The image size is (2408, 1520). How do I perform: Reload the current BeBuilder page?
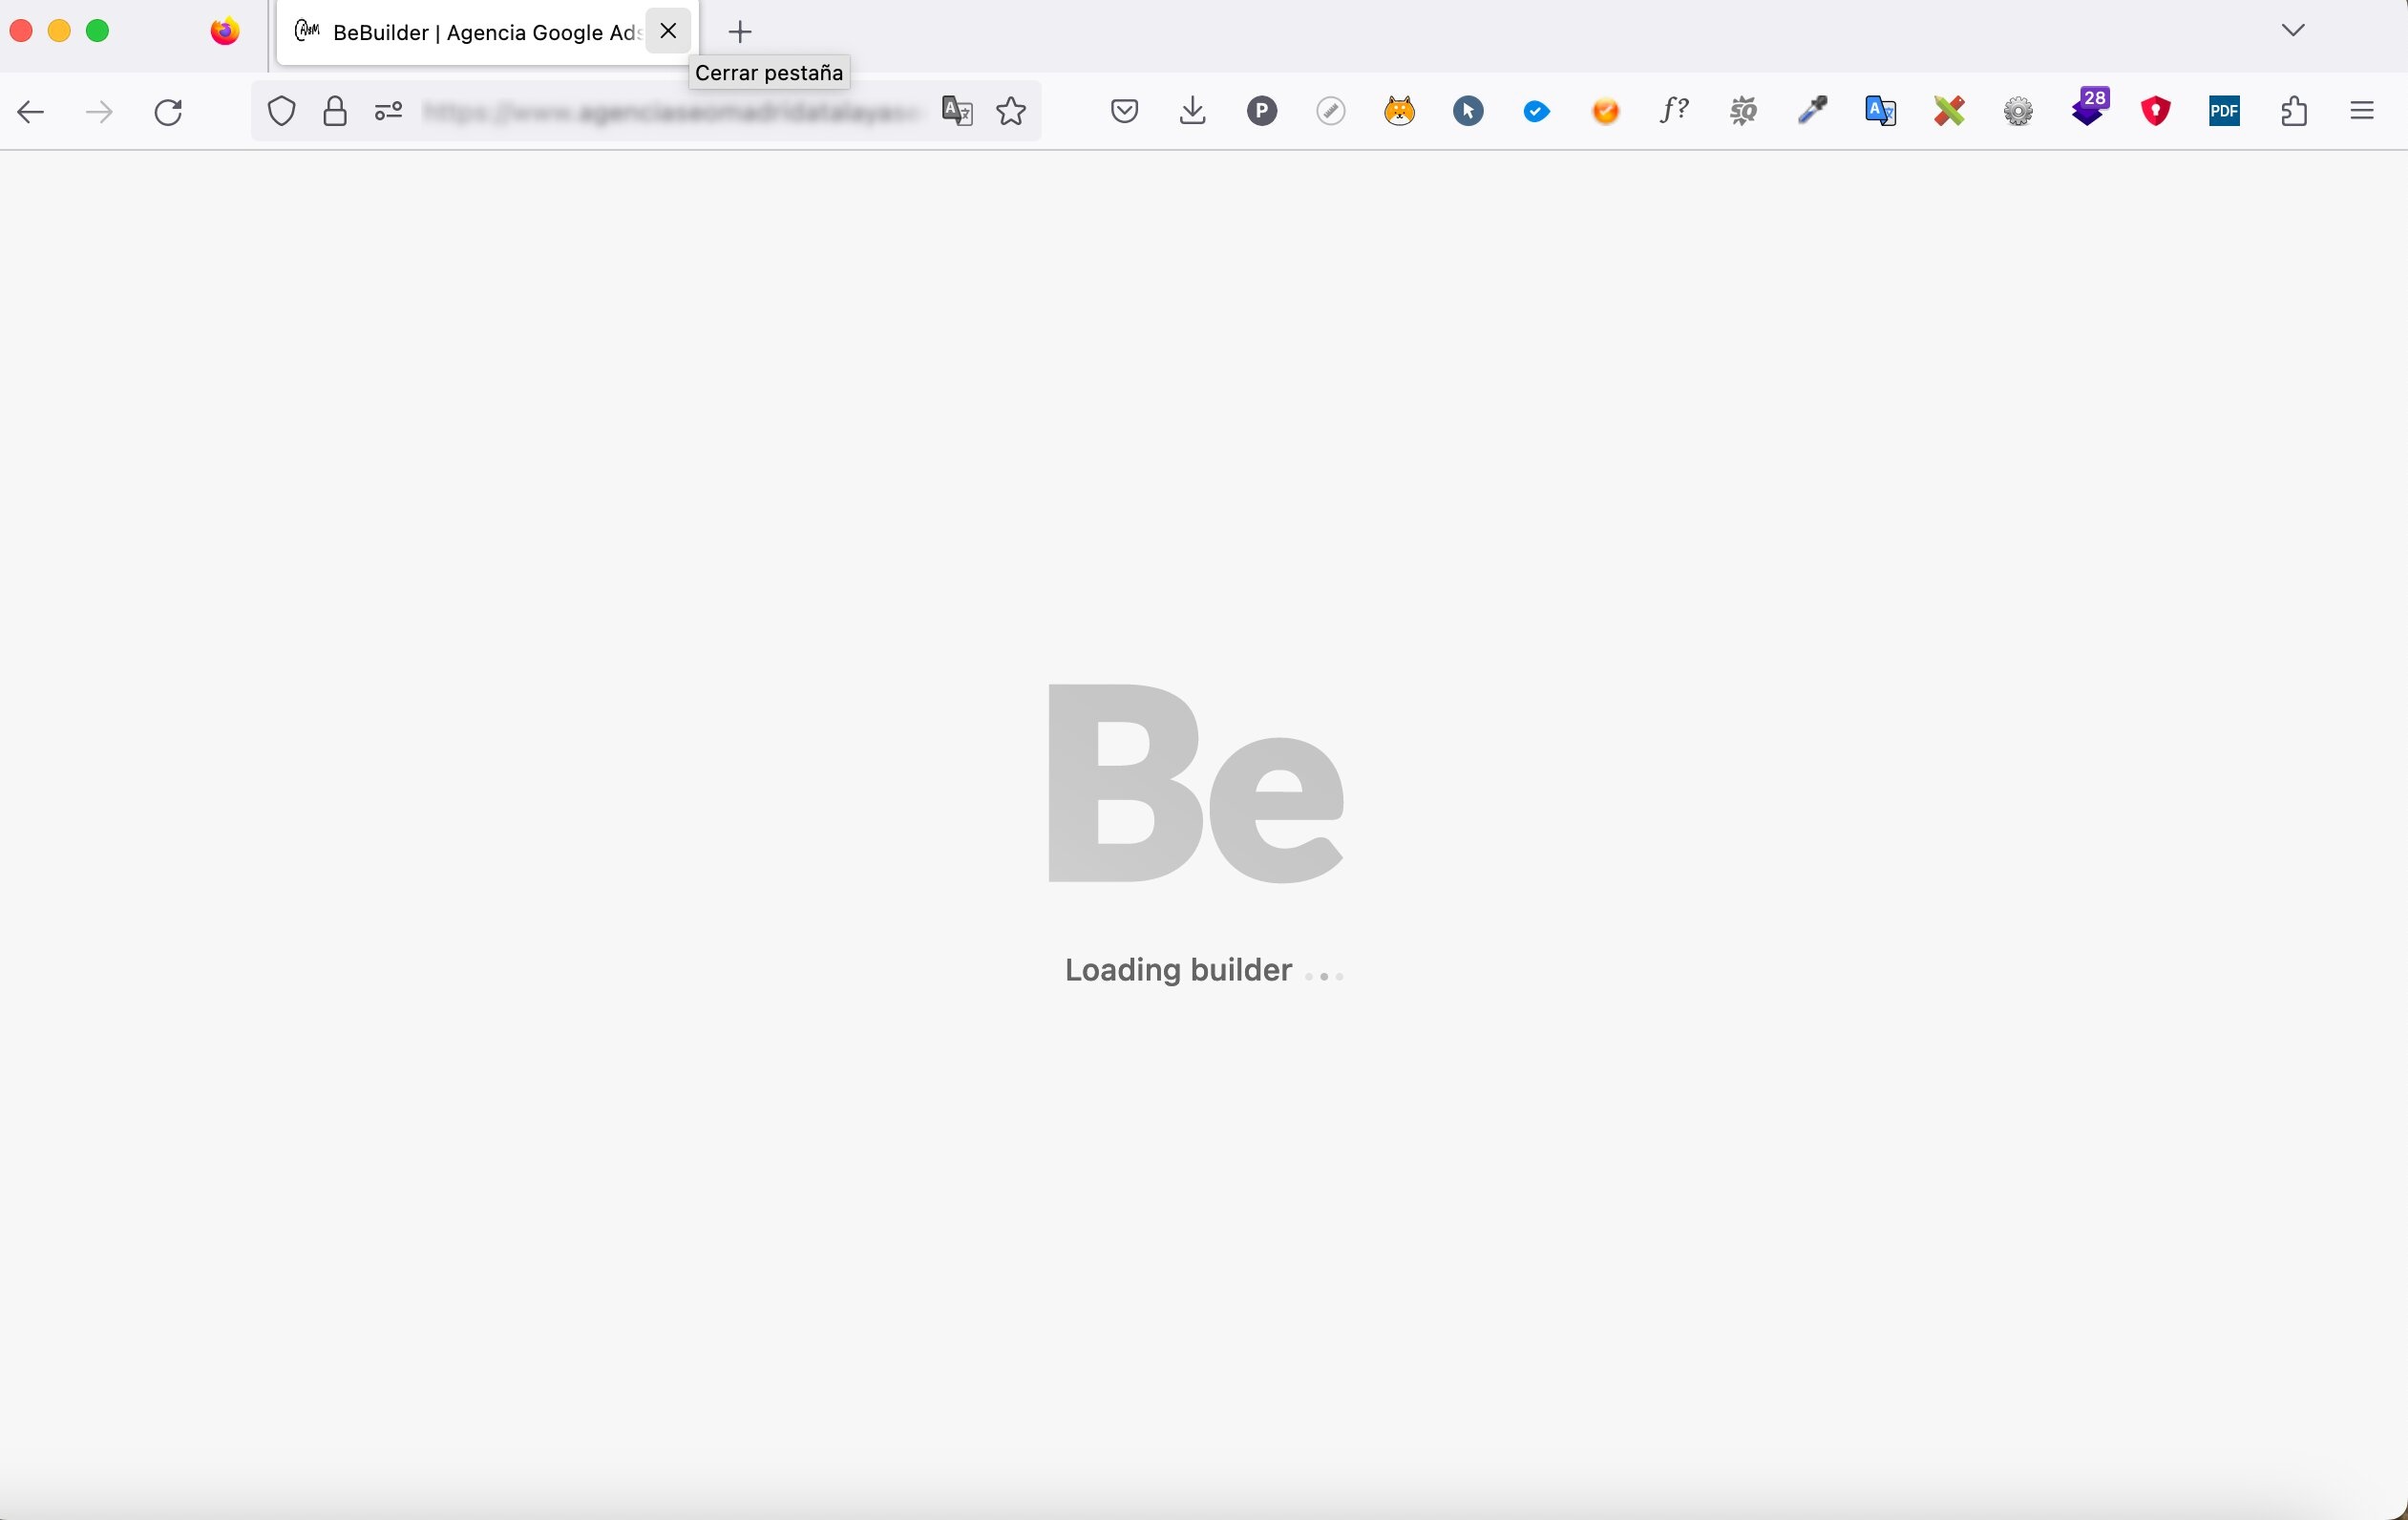[168, 111]
